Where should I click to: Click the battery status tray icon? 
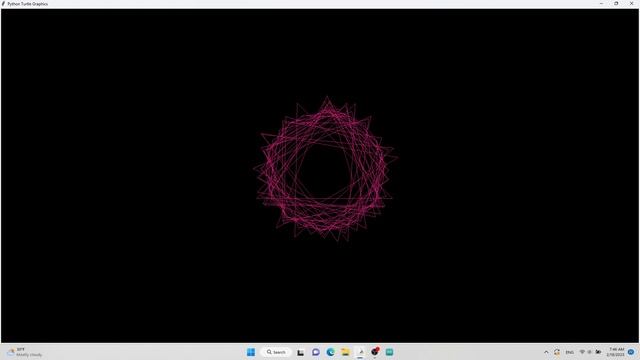(x=598, y=352)
